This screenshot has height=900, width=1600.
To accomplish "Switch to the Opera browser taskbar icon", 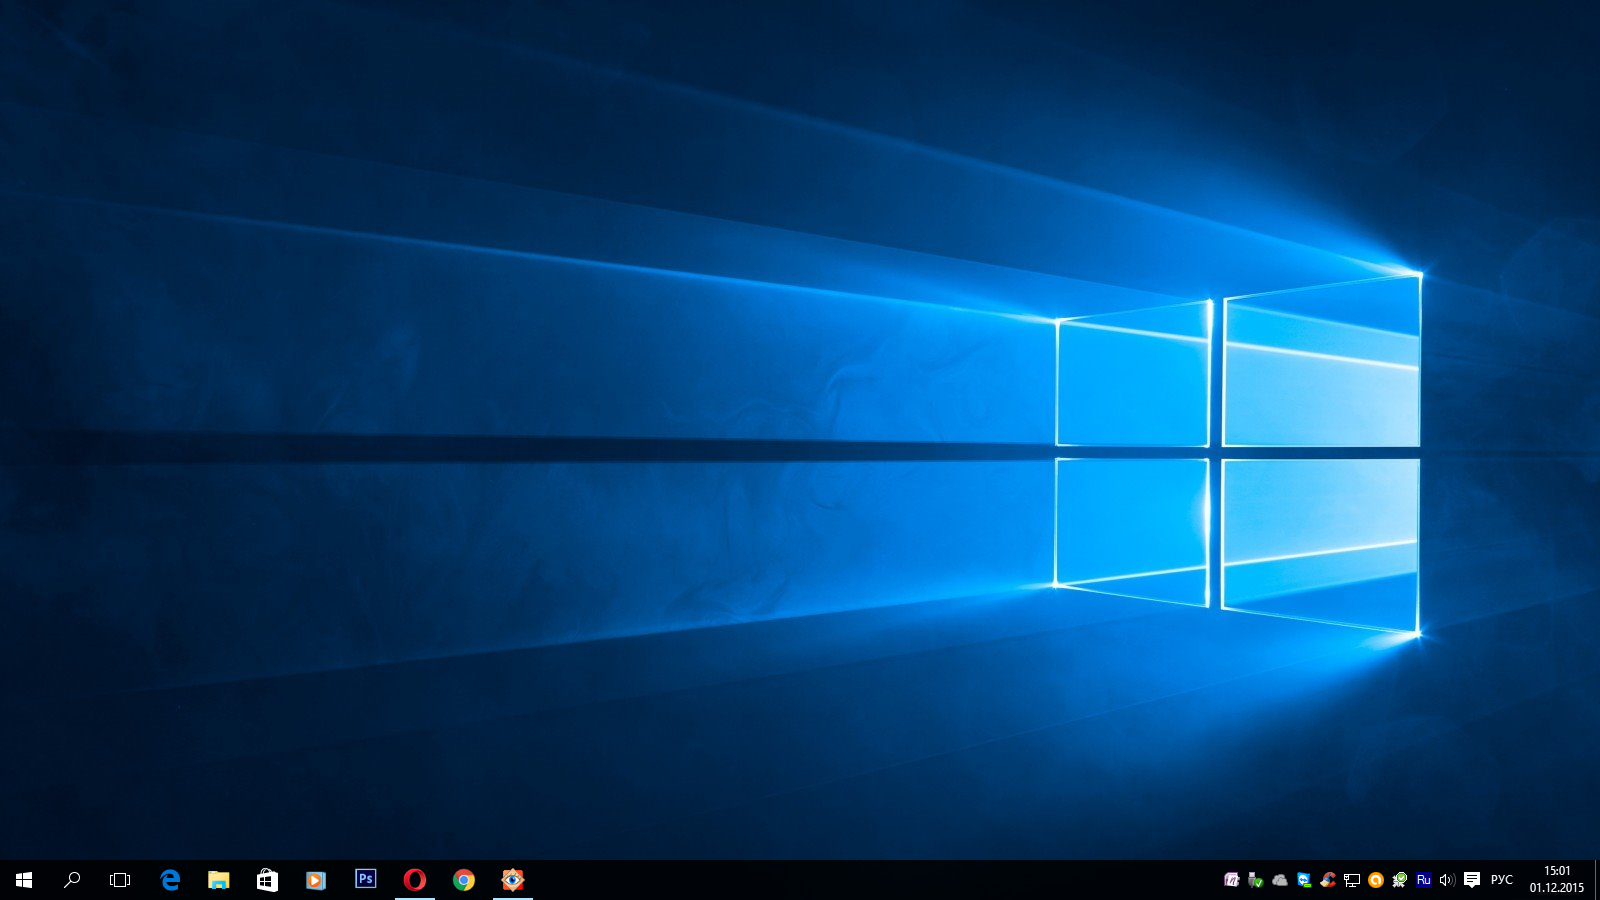I will pos(414,880).
